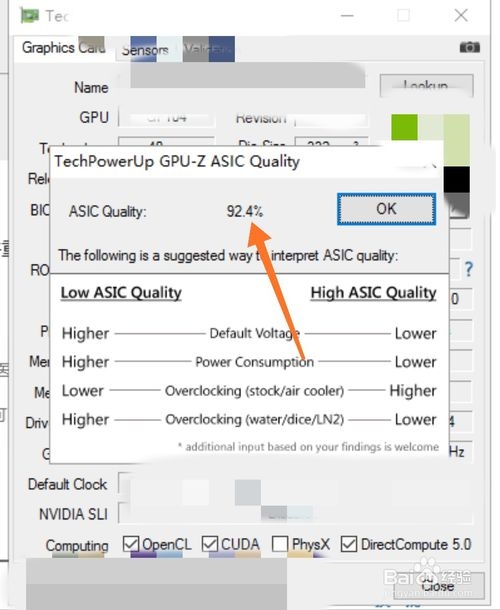
Task: Switch to the Sensors tab
Action: (145, 50)
